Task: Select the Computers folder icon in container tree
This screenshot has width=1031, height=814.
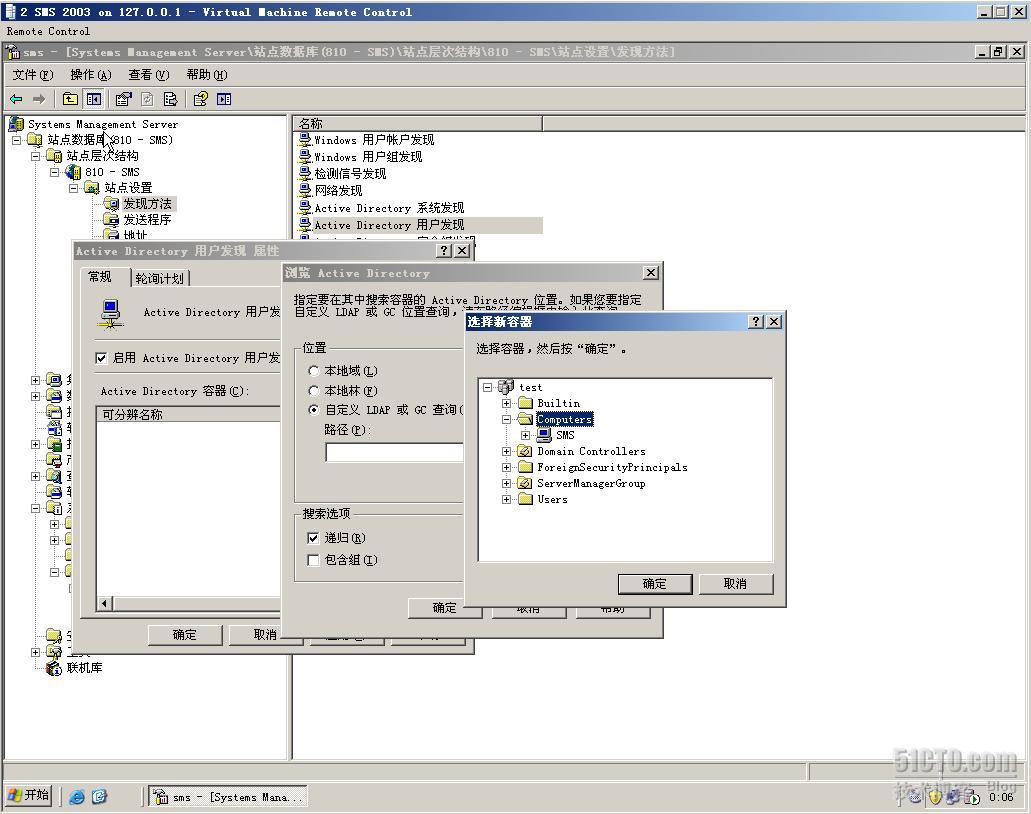Action: [525, 419]
